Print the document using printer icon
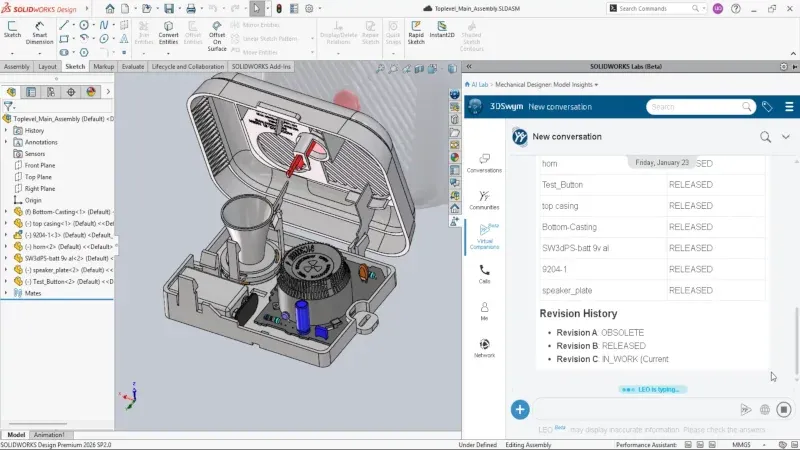800x450 pixels. [x=191, y=9]
